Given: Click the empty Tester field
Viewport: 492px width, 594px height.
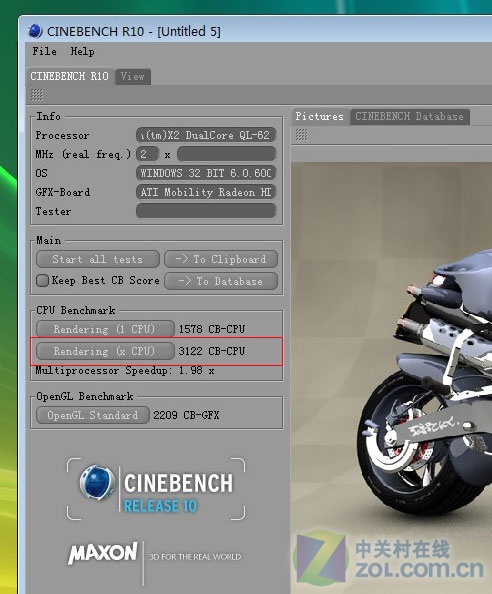Looking at the screenshot, I should tap(206, 211).
